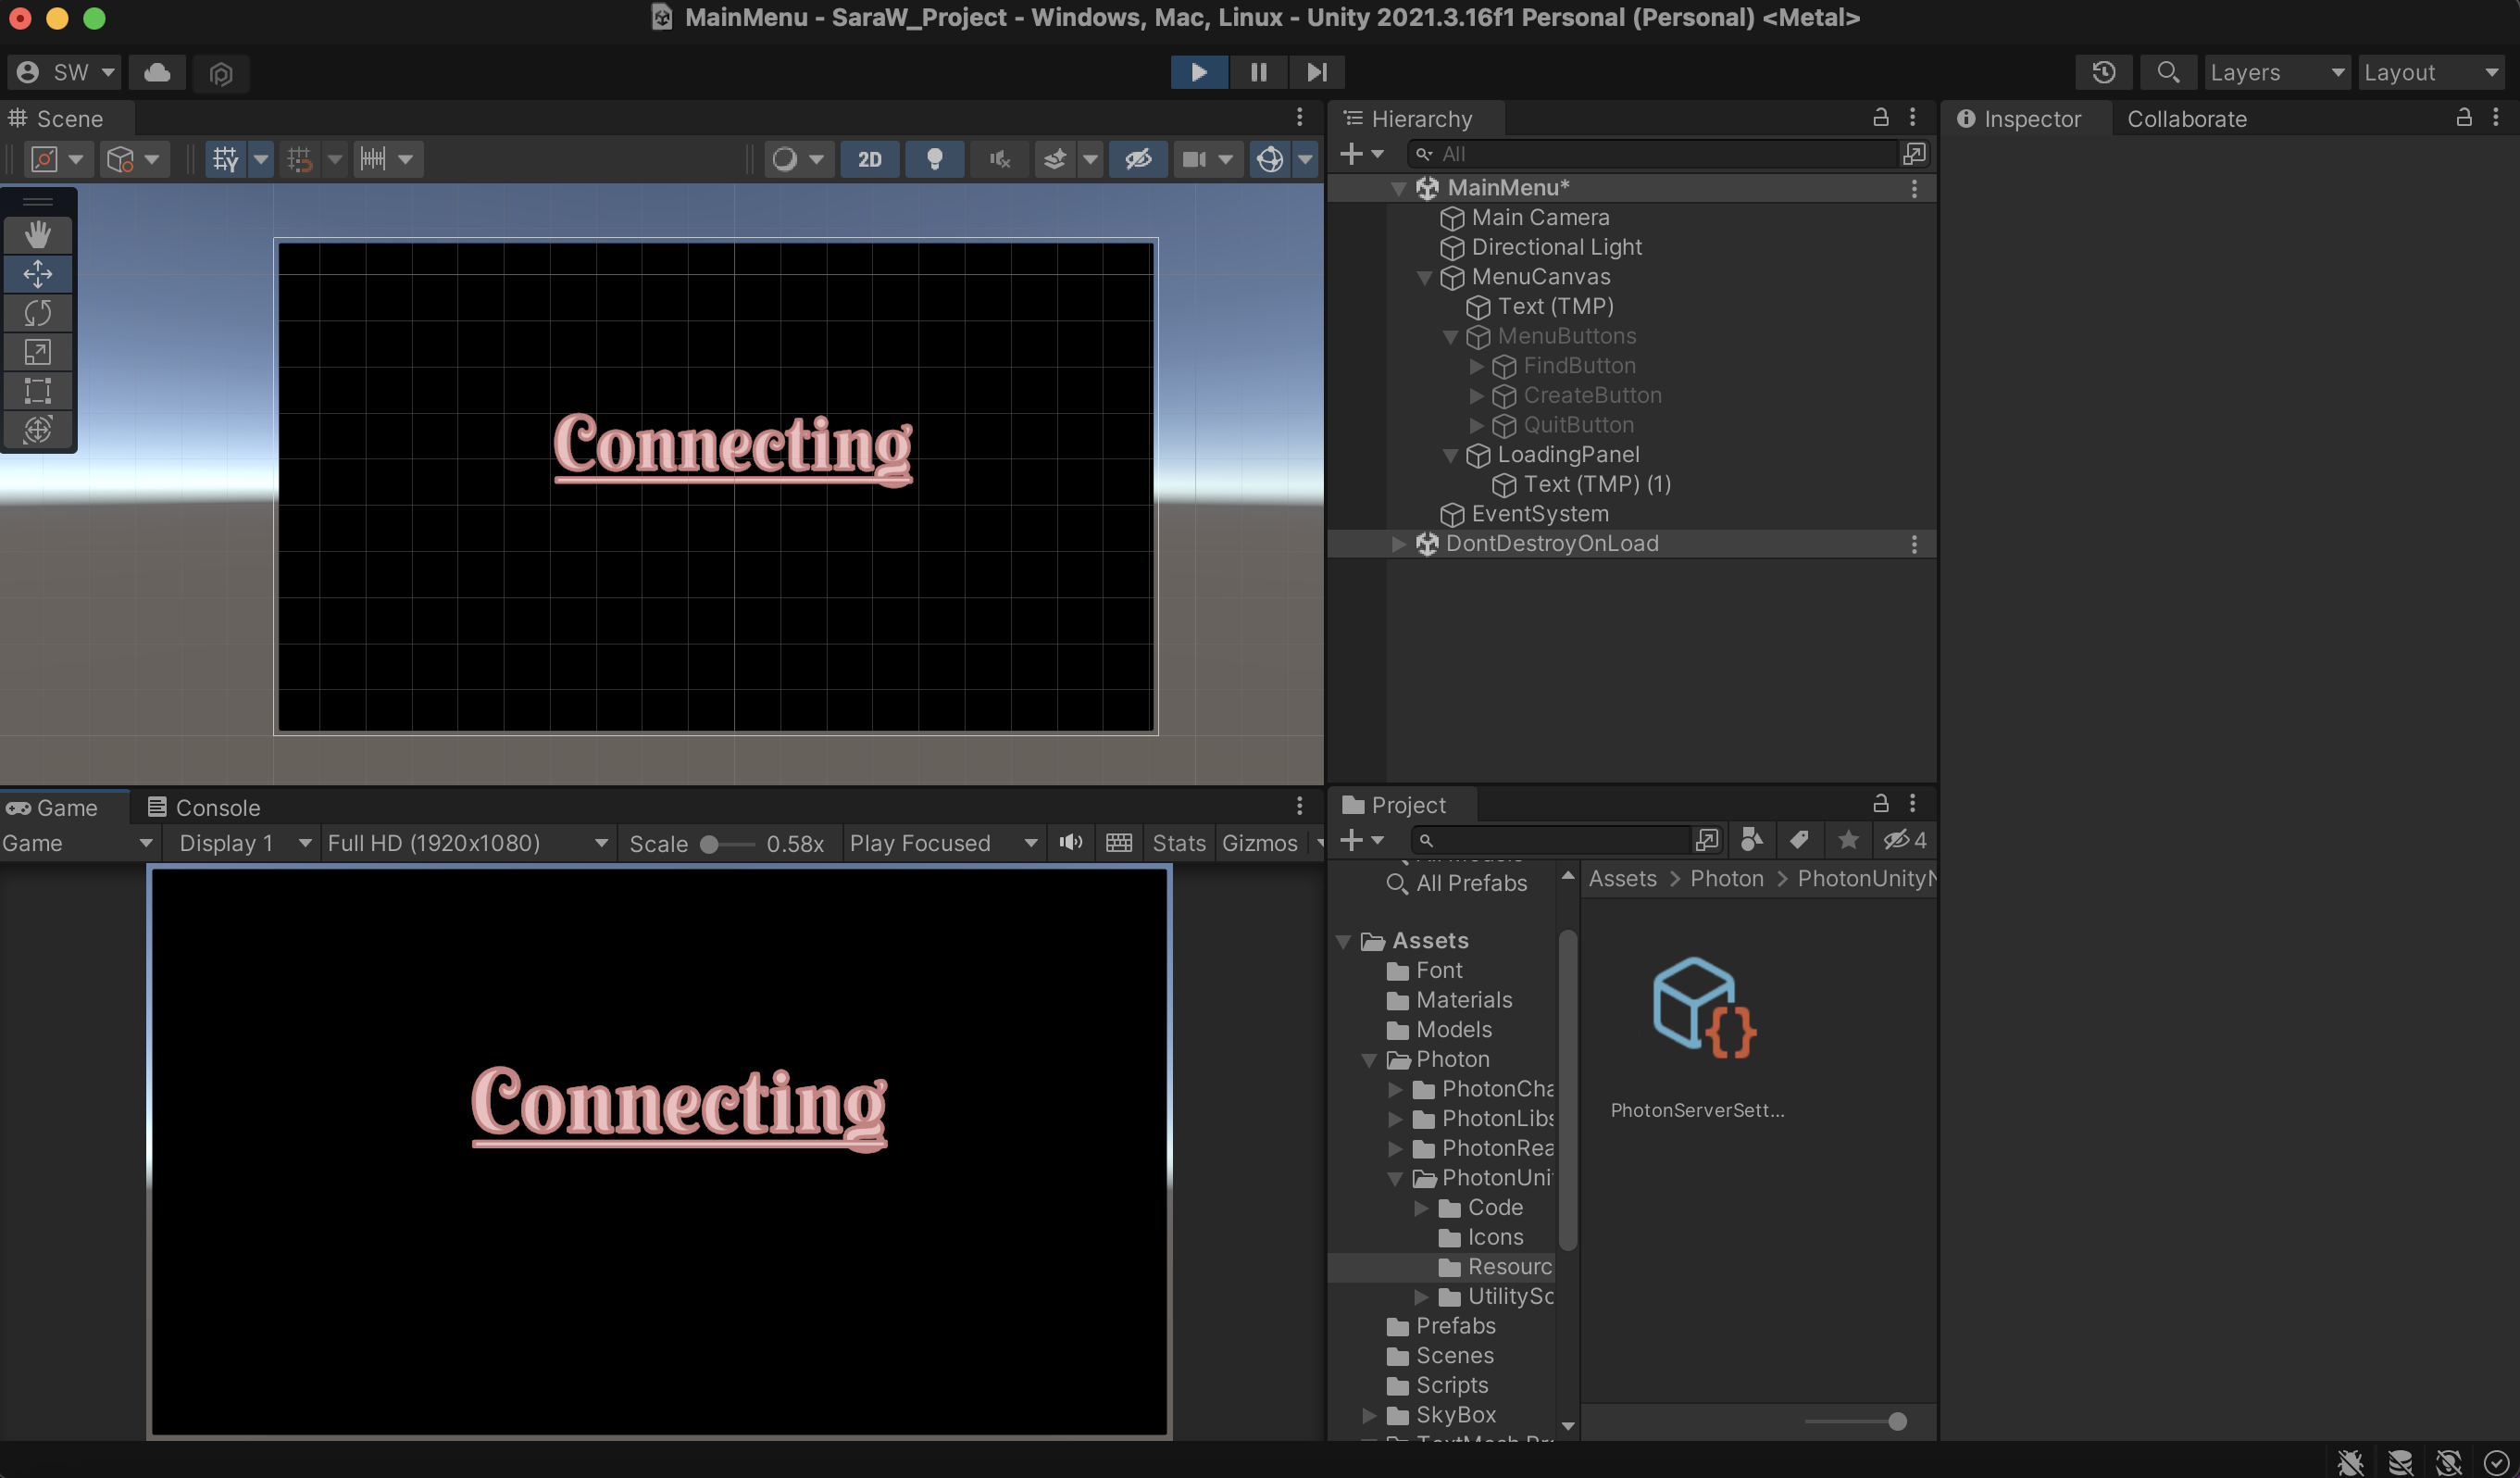Select the Rect Transform tool

(x=38, y=391)
